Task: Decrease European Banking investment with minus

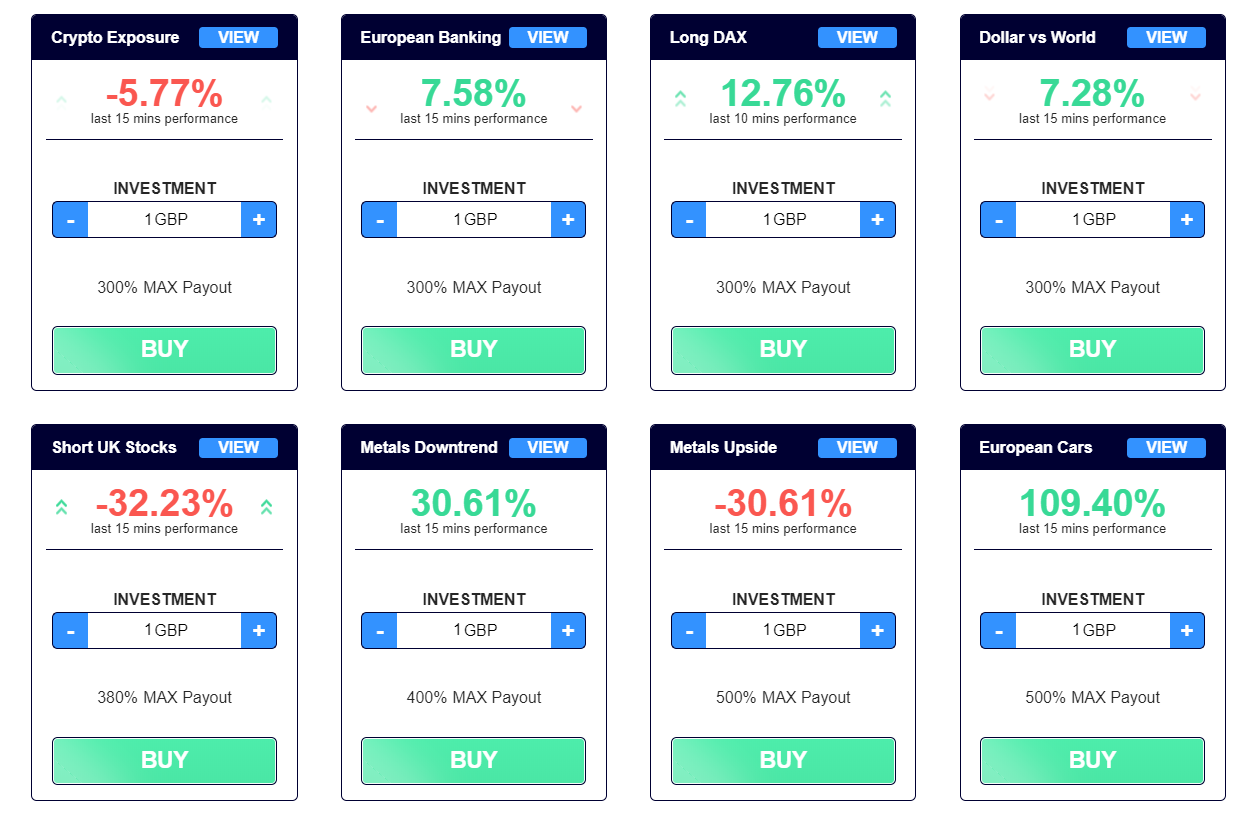Action: pyautogui.click(x=380, y=219)
